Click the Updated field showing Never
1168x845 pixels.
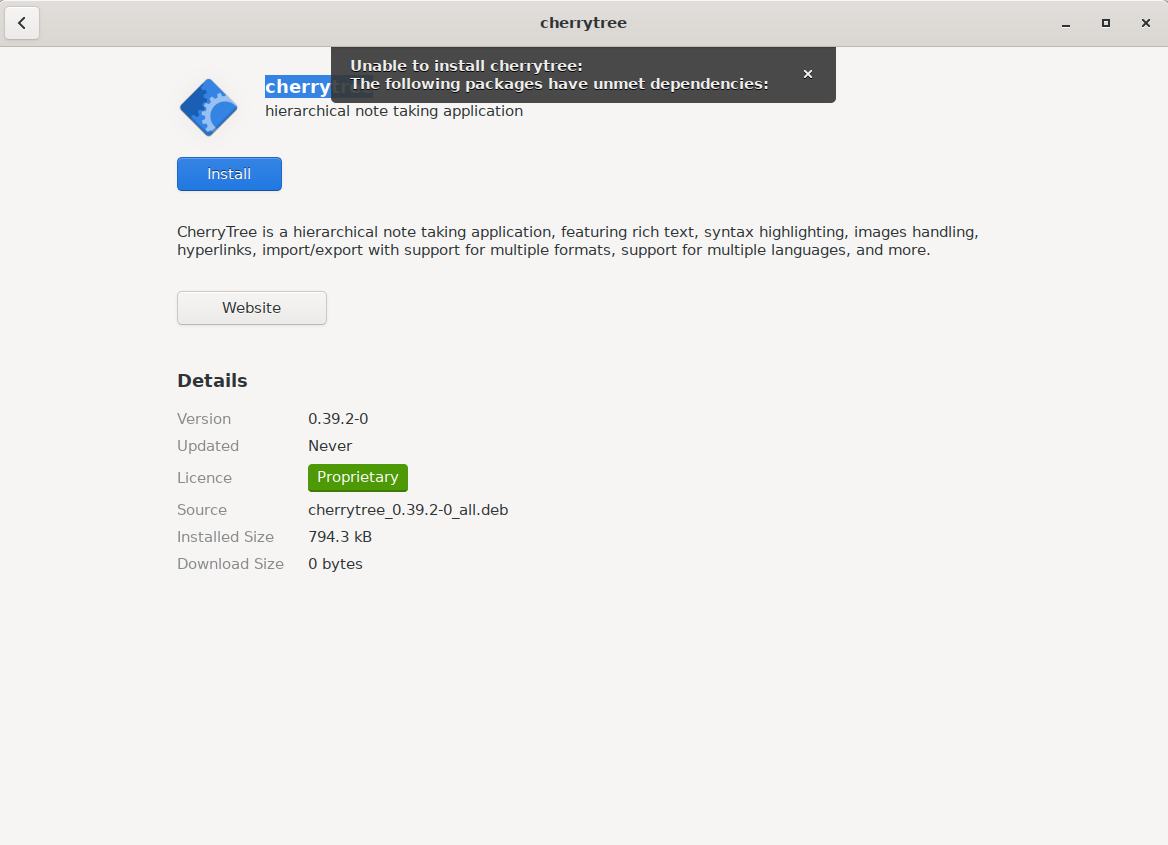(x=330, y=445)
